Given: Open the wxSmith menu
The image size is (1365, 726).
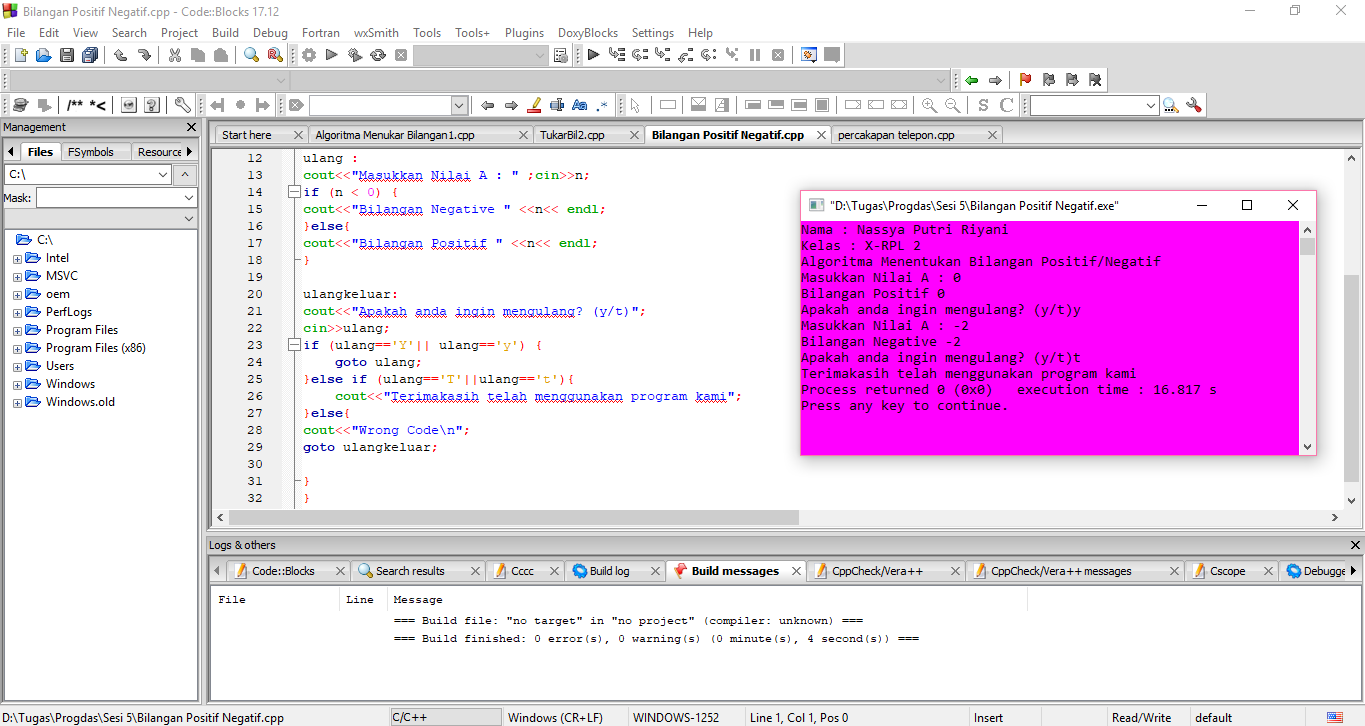Looking at the screenshot, I should pyautogui.click(x=376, y=33).
